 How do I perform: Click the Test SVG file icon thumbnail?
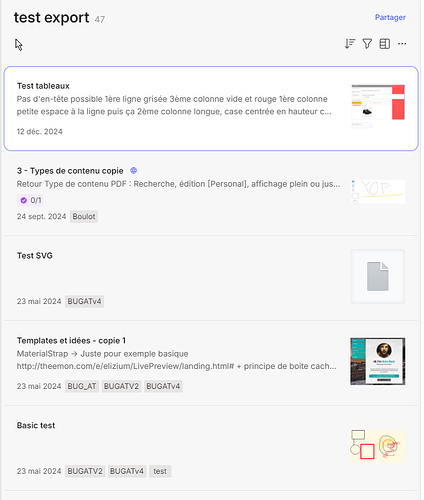(378, 277)
